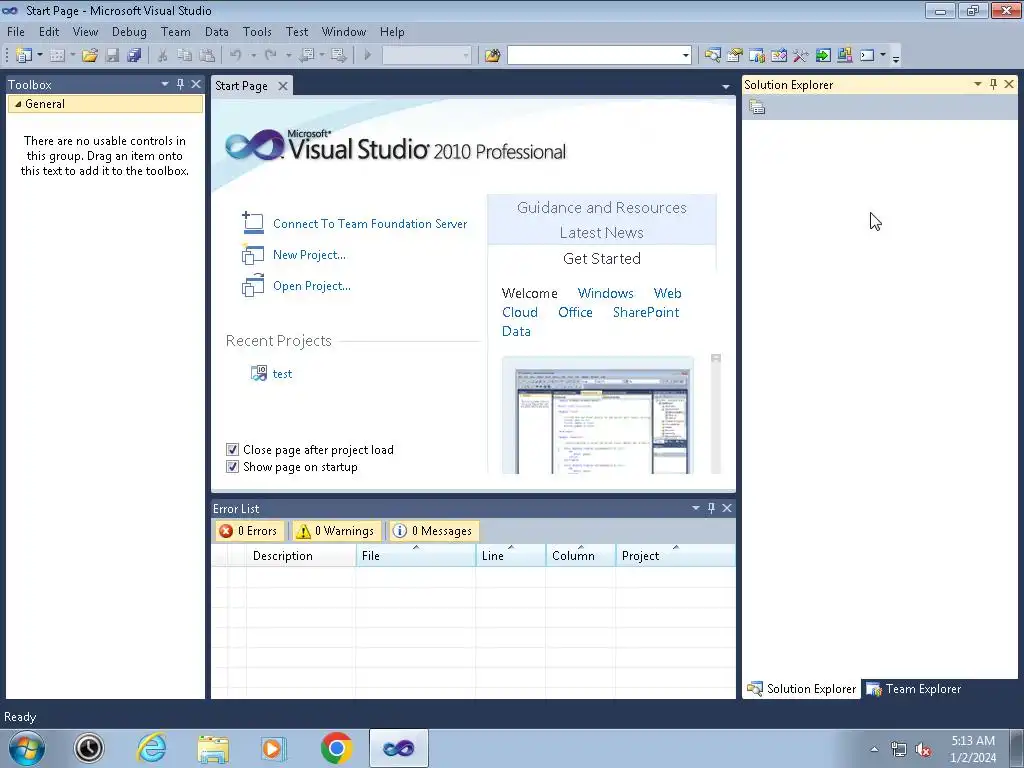Open the toolbar options overflow arrow
This screenshot has width=1024, height=768.
[x=896, y=58]
